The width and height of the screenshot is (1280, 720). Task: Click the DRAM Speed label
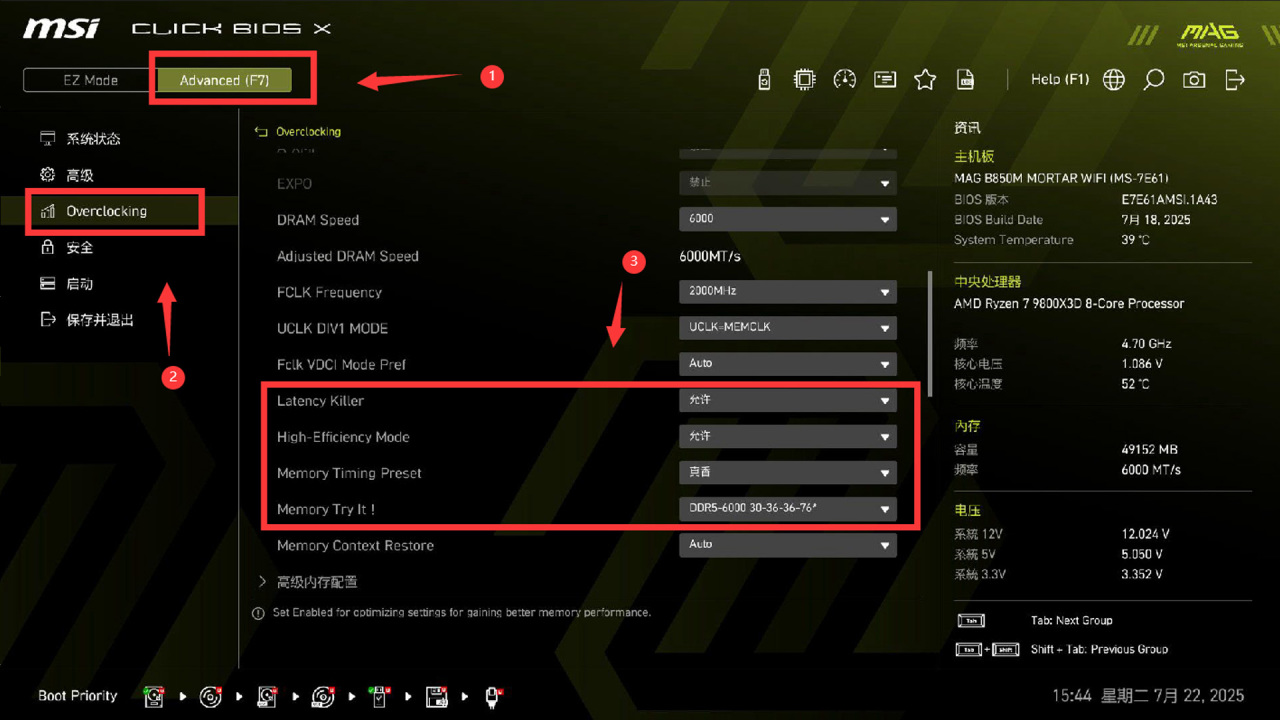[x=318, y=220]
